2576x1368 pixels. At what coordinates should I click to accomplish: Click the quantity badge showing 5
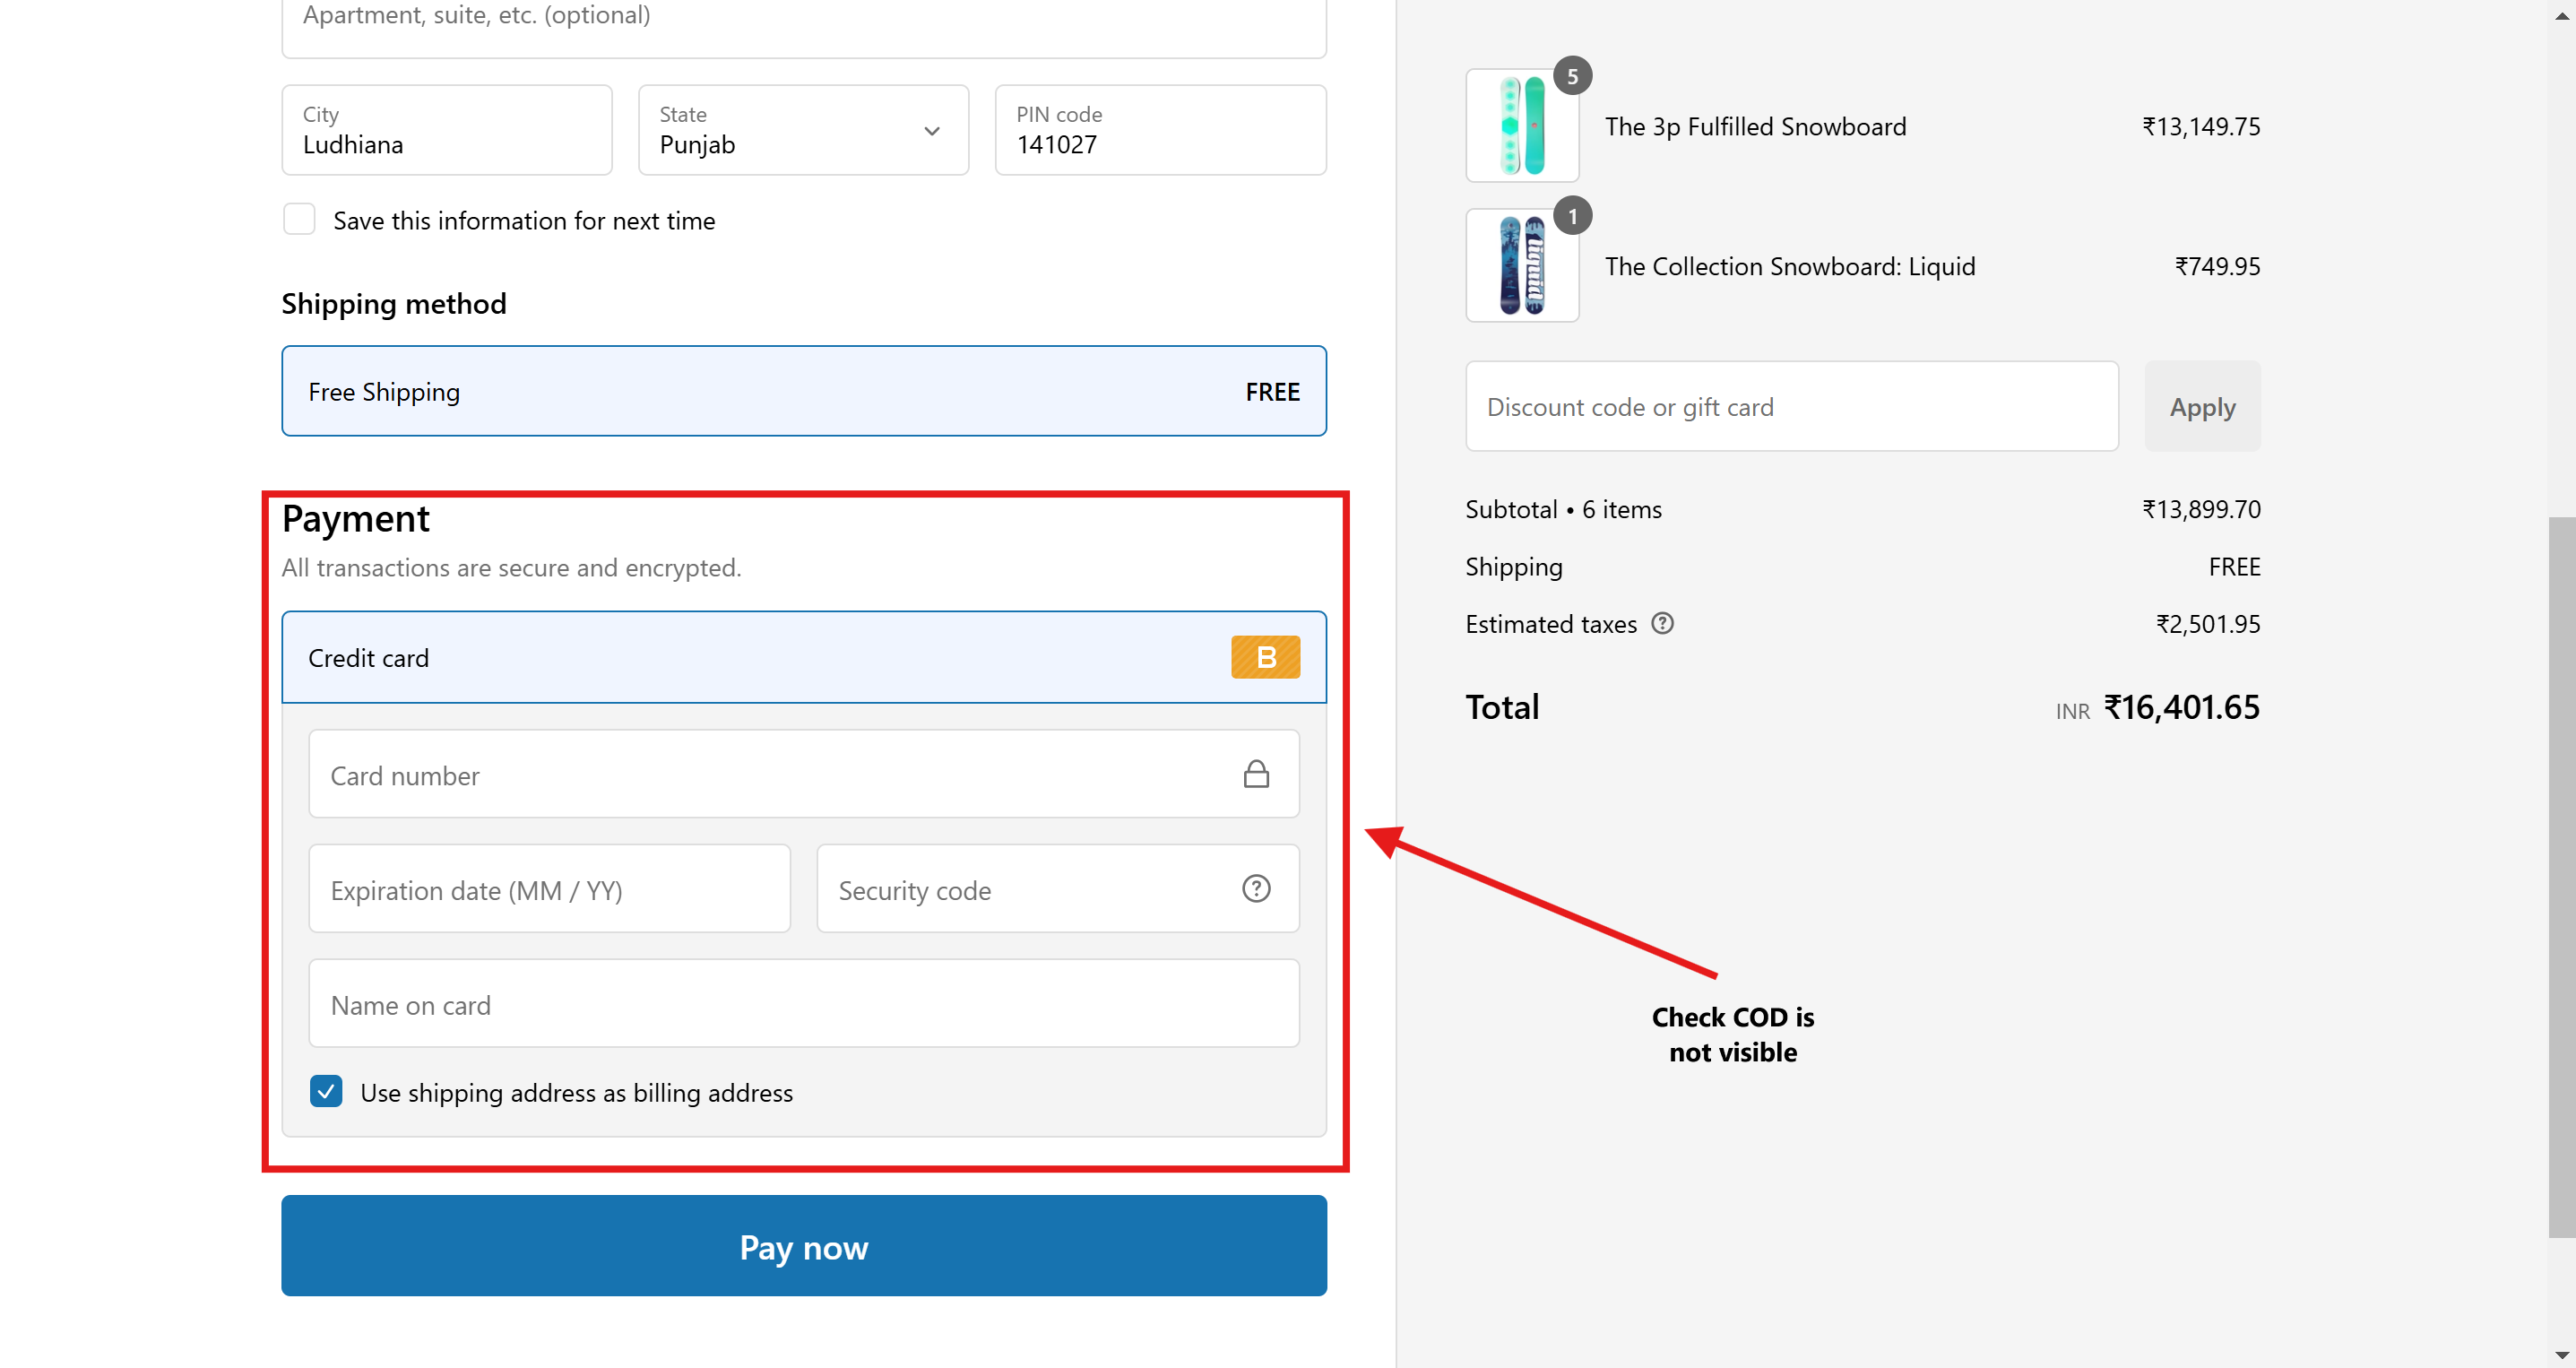pyautogui.click(x=1572, y=76)
